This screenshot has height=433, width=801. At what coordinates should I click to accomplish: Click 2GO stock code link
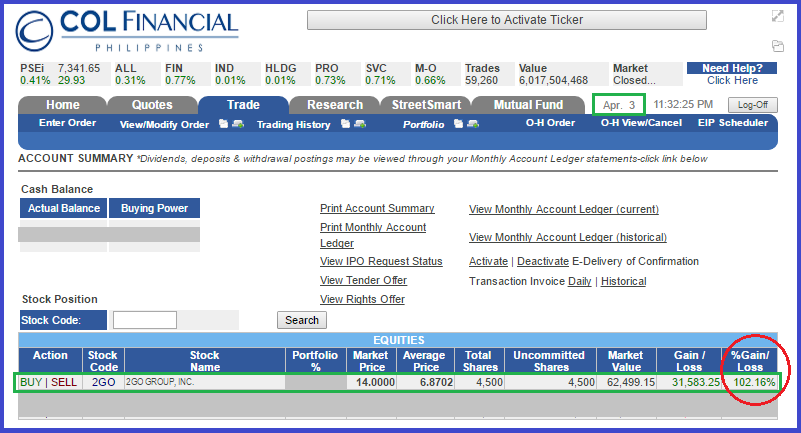[103, 382]
